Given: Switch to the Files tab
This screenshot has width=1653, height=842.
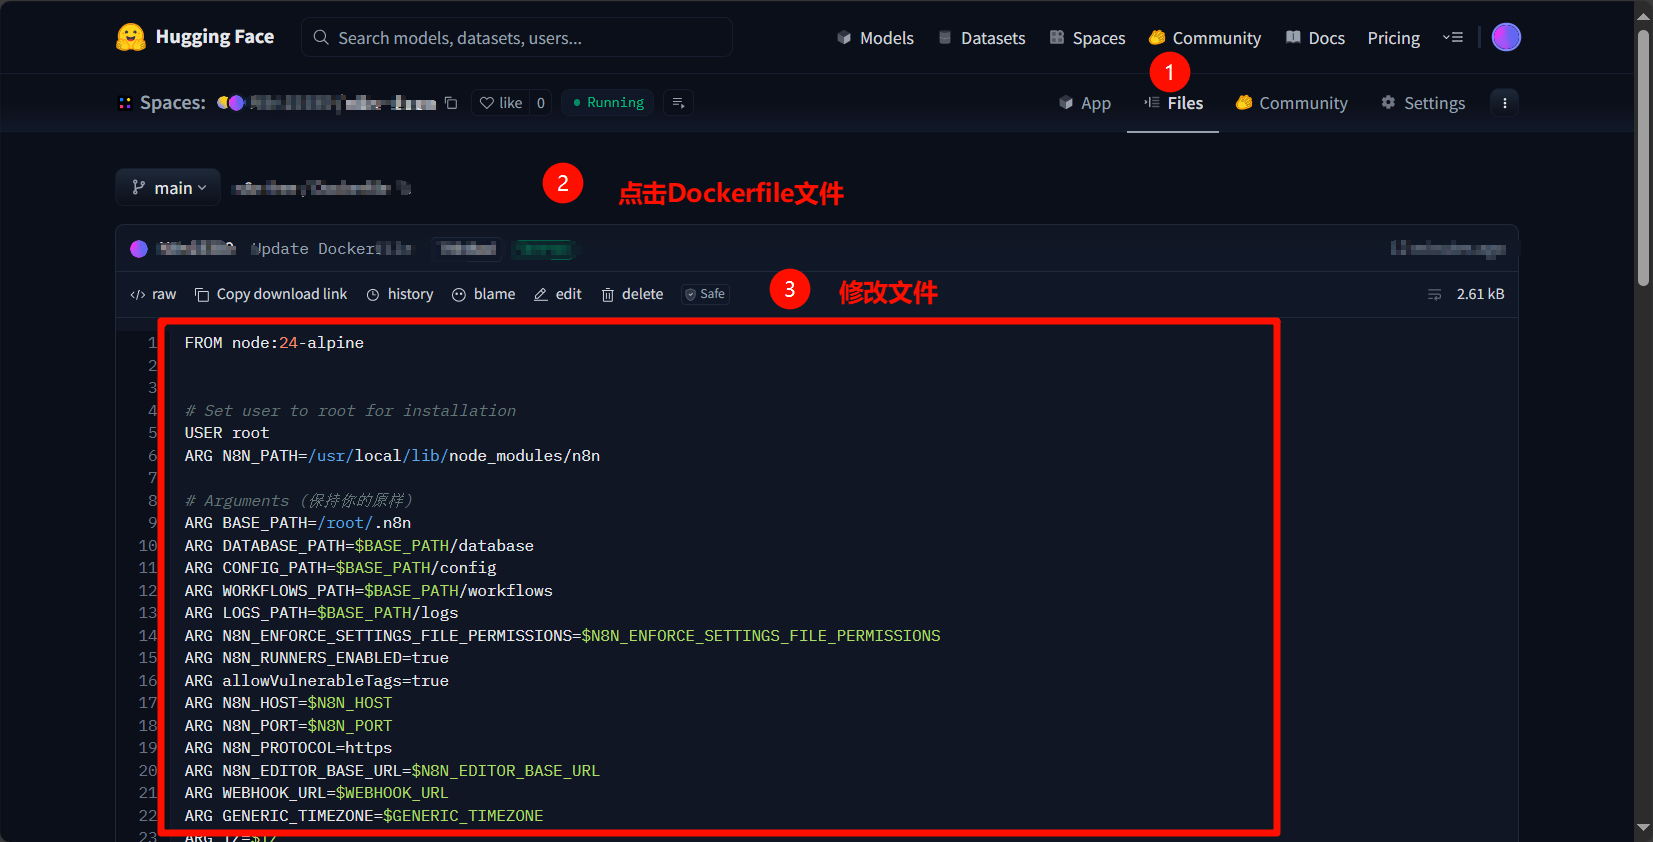Looking at the screenshot, I should click(x=1173, y=103).
